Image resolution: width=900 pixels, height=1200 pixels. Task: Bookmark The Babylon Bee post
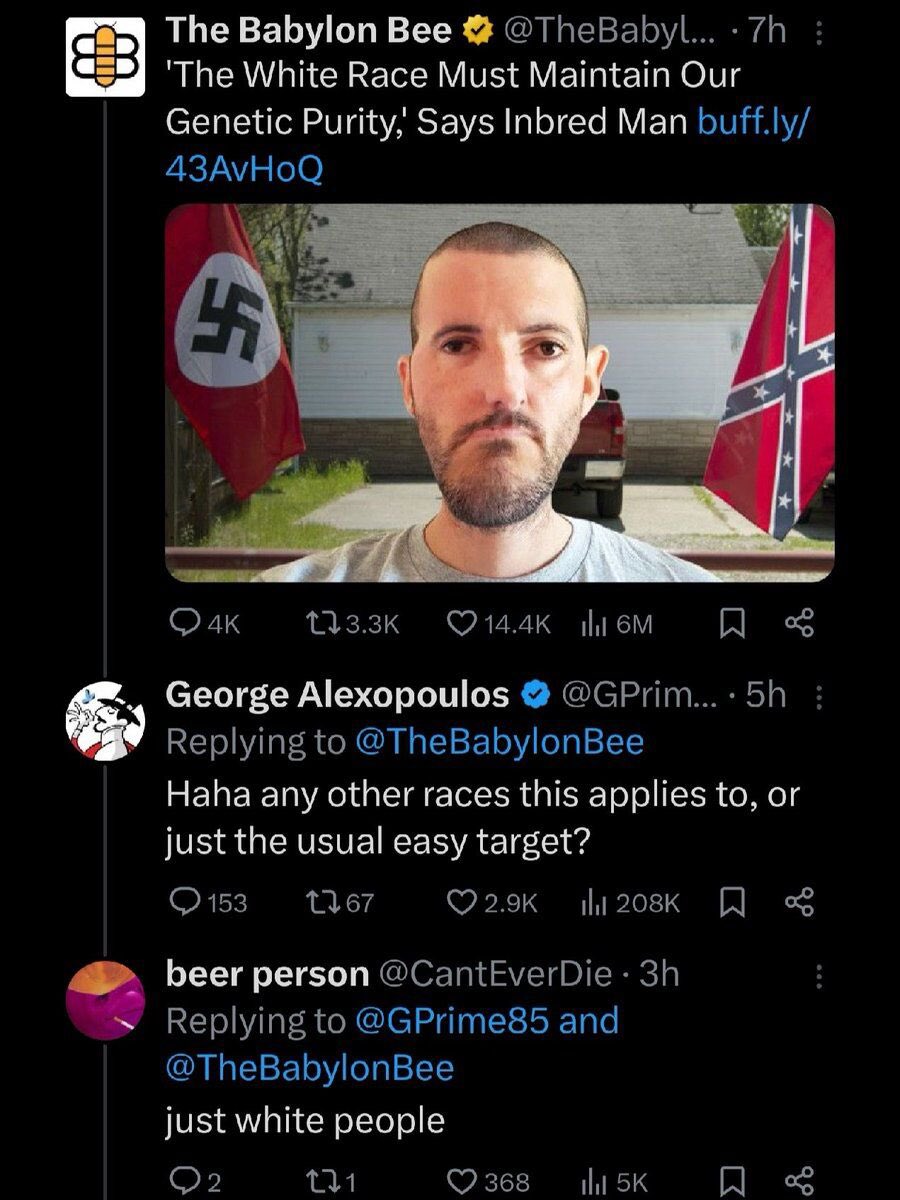pyautogui.click(x=732, y=624)
